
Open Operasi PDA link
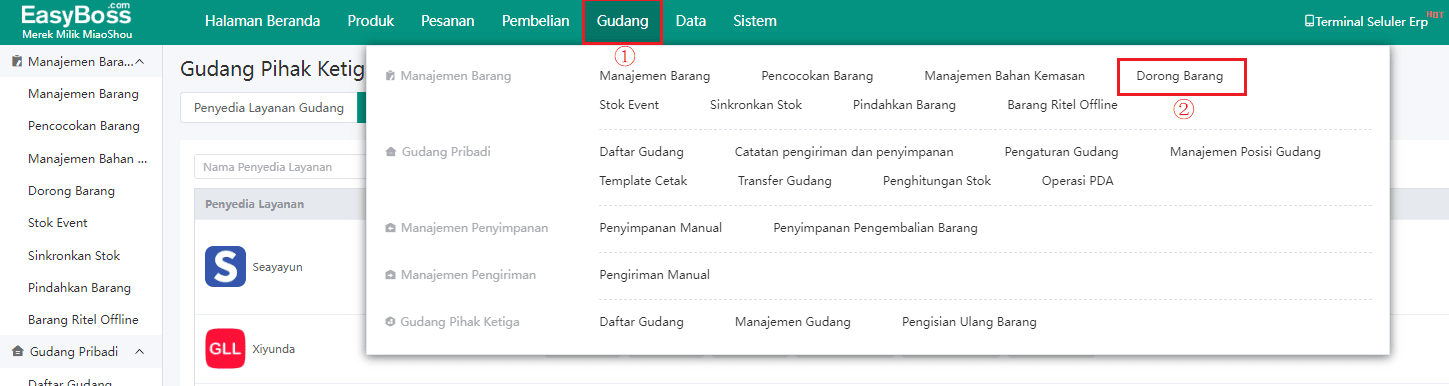click(x=1078, y=181)
